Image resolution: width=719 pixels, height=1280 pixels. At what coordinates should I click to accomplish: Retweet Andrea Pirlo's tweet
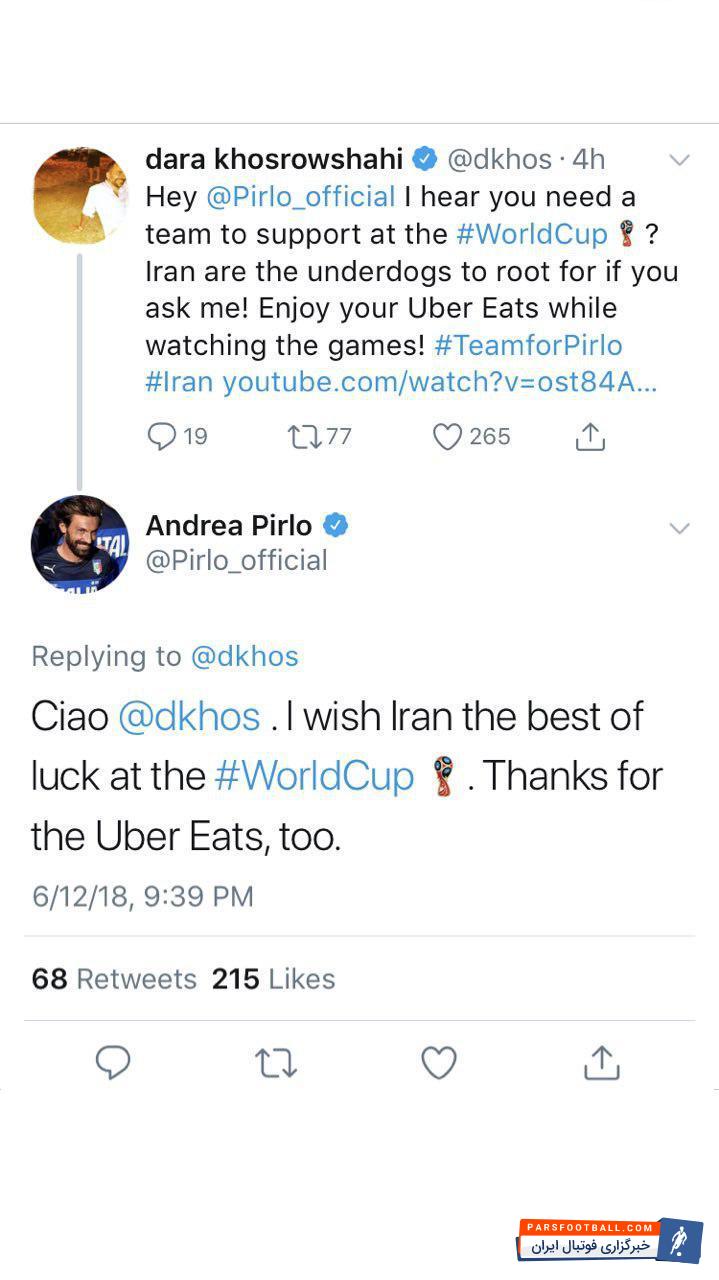click(276, 1063)
